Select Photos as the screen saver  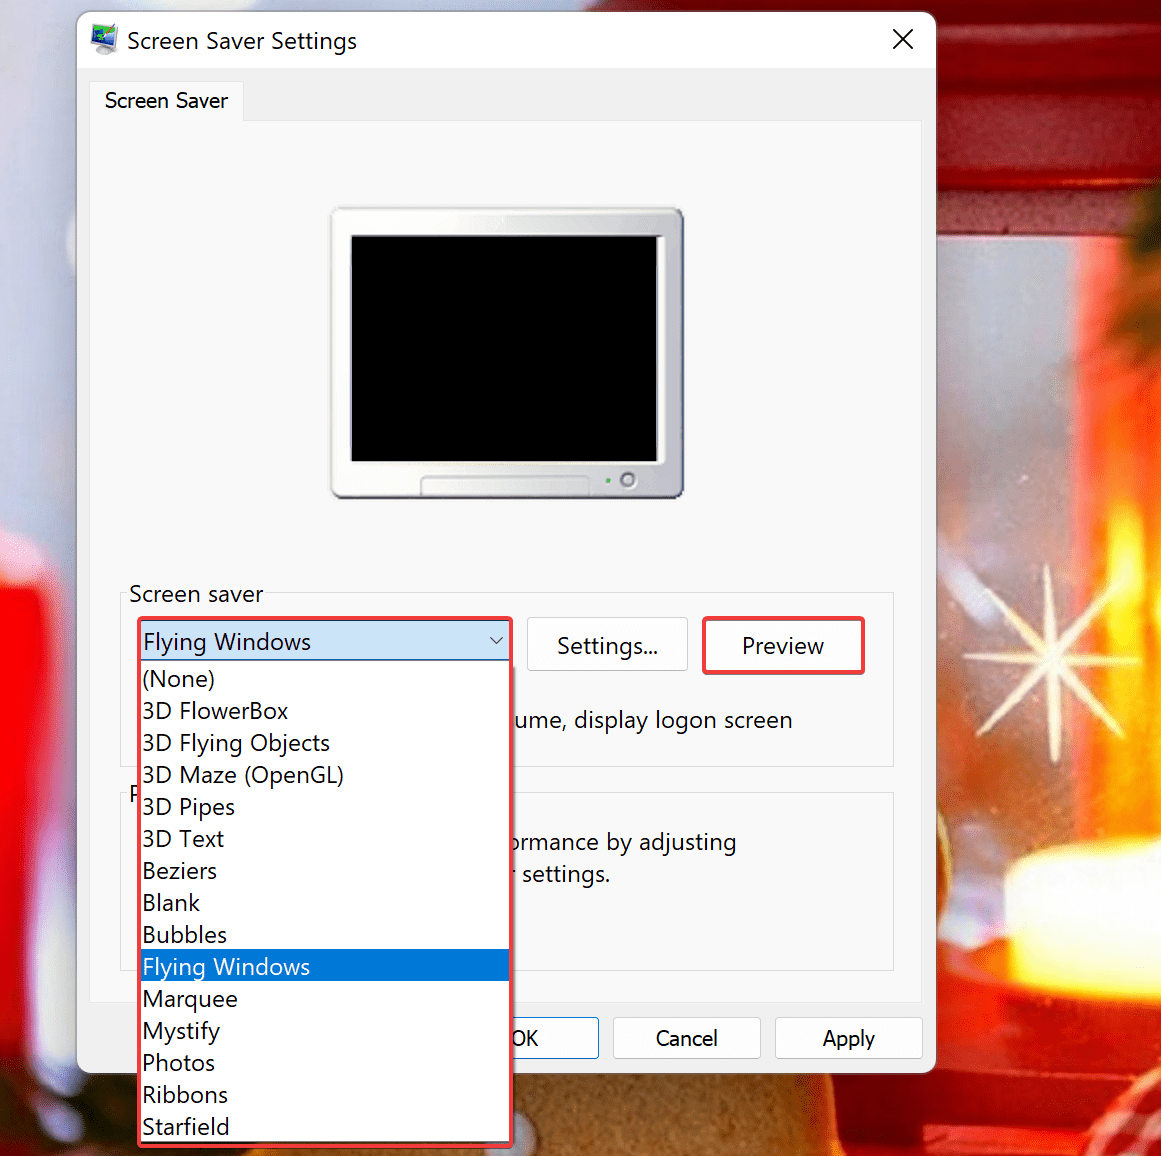click(178, 1062)
